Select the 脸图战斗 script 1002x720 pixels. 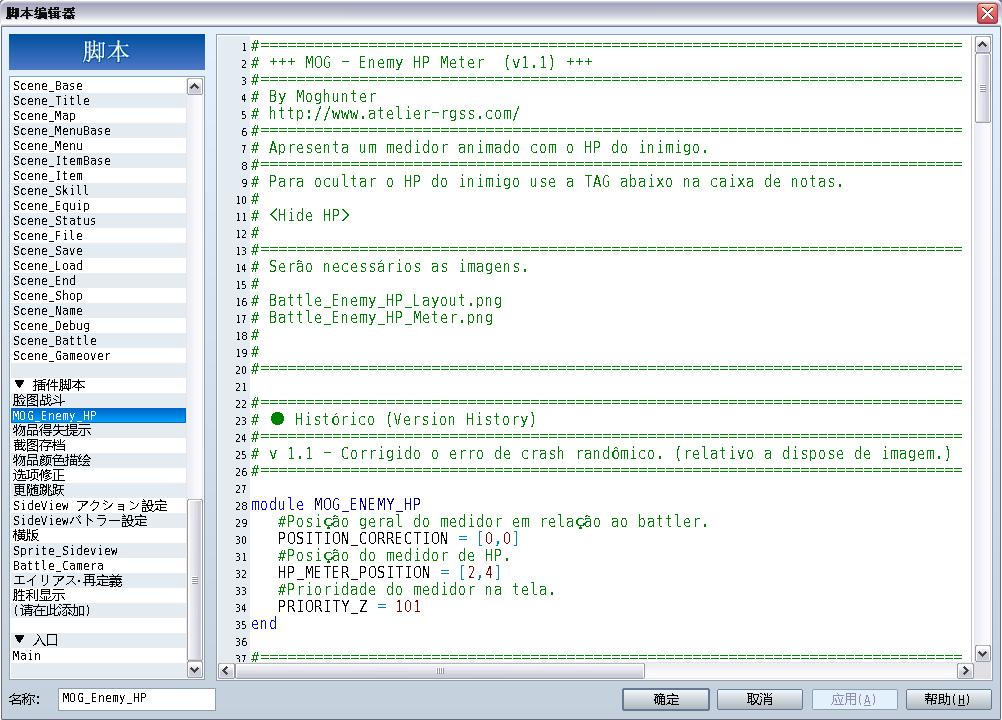click(98, 400)
